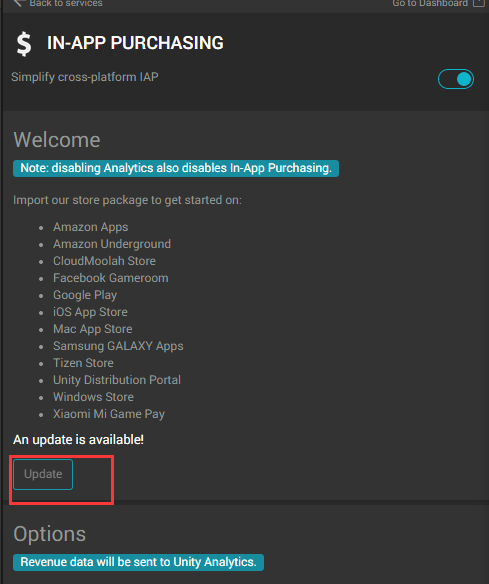This screenshot has width=489, height=584.
Task: Click the Options section heading
Action: click(50, 534)
